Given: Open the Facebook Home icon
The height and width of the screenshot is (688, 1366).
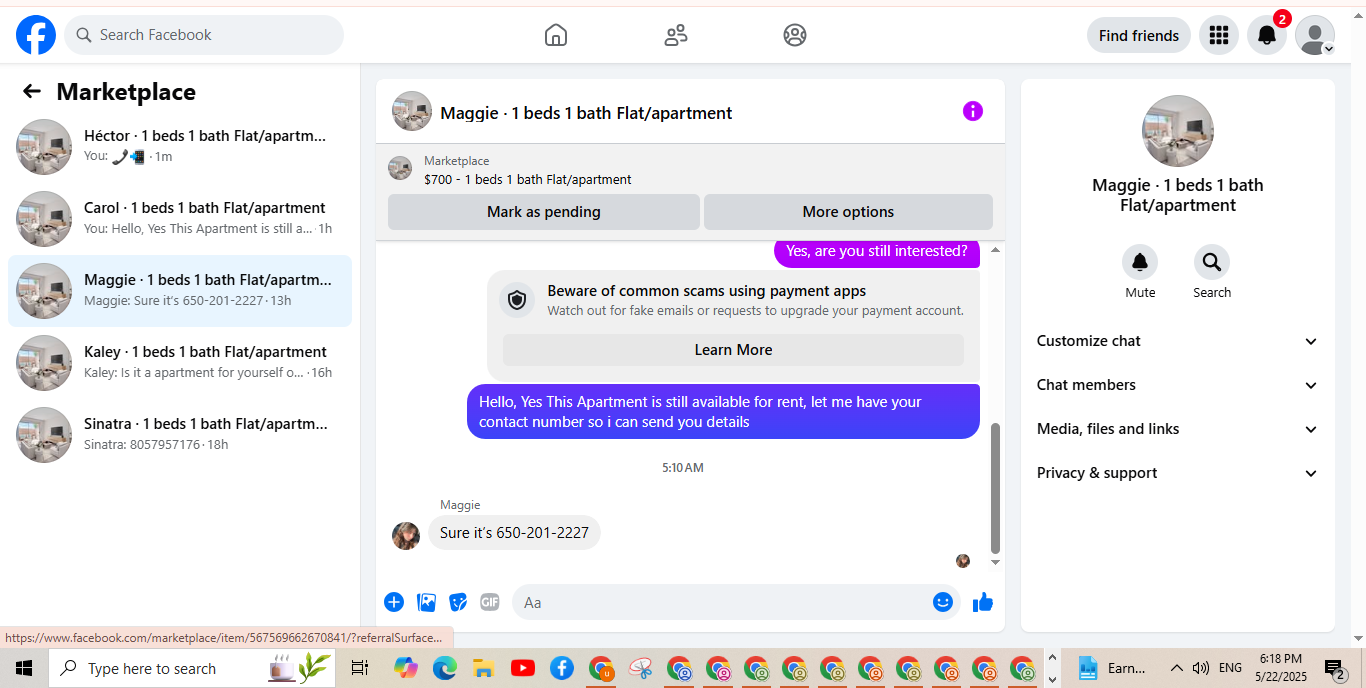Looking at the screenshot, I should click(556, 35).
